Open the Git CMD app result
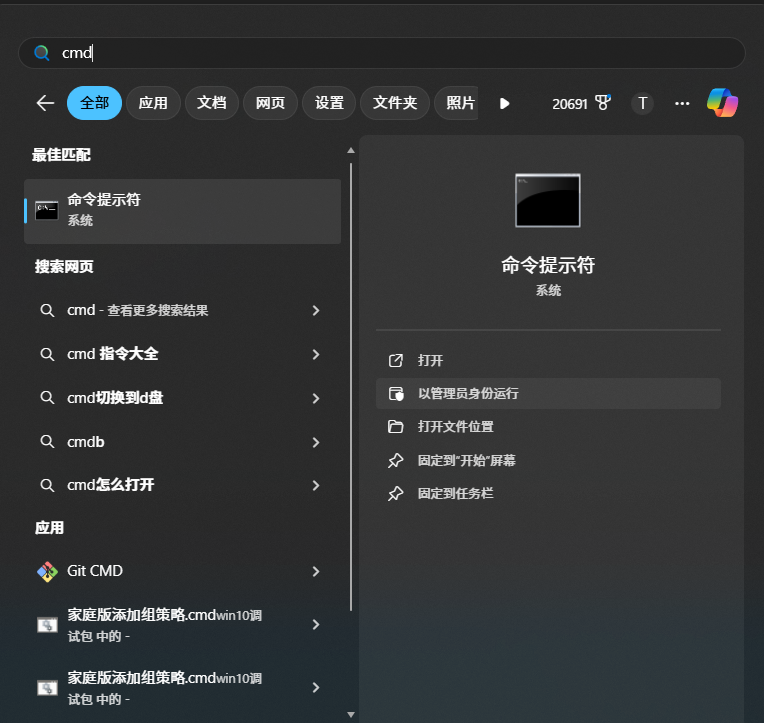The image size is (764, 723). pyautogui.click(x=182, y=571)
